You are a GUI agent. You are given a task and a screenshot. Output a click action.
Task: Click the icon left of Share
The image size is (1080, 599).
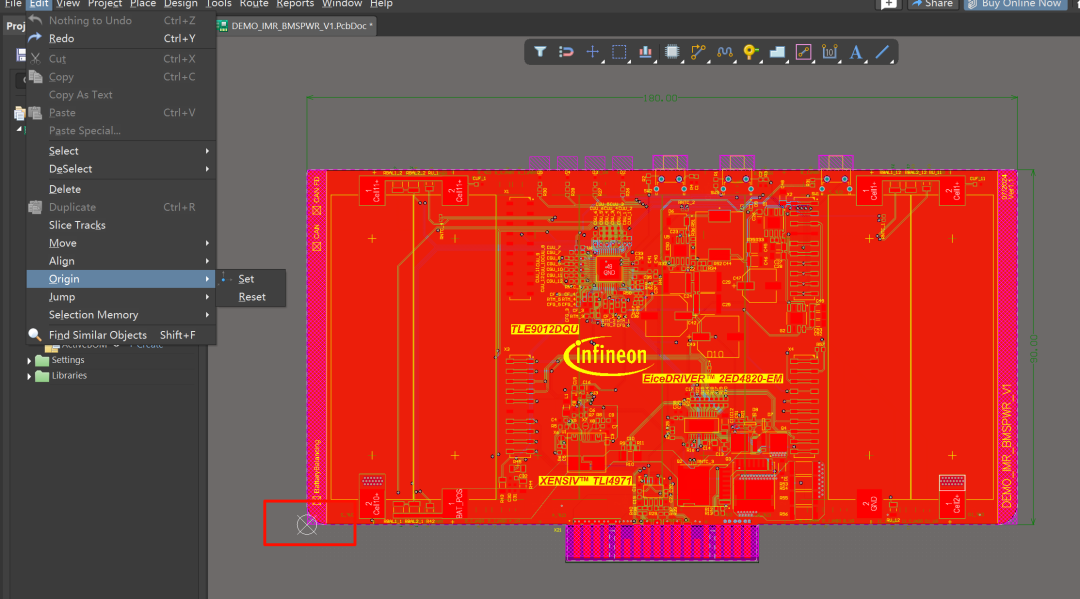(889, 4)
